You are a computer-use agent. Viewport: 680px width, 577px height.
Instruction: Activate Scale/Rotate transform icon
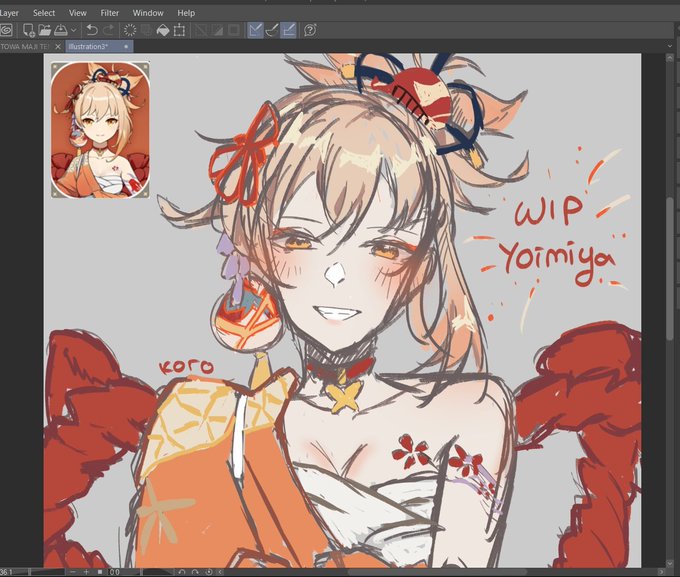coord(179,30)
